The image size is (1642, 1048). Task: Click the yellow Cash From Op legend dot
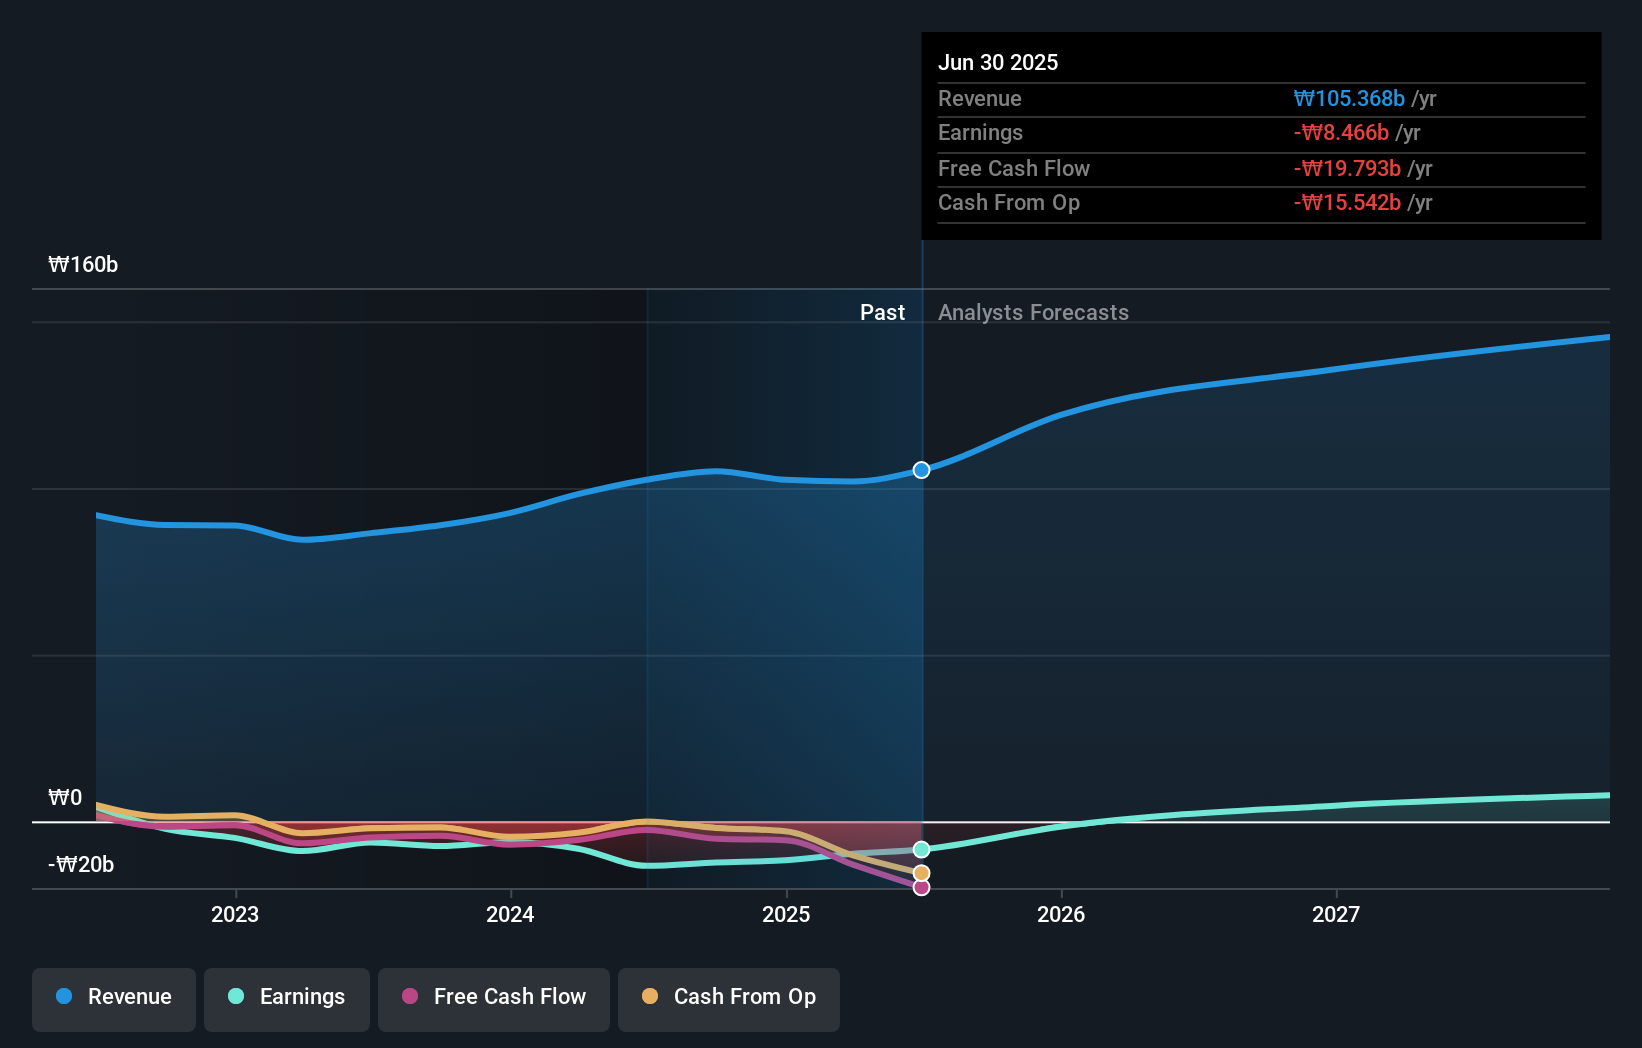point(652,997)
